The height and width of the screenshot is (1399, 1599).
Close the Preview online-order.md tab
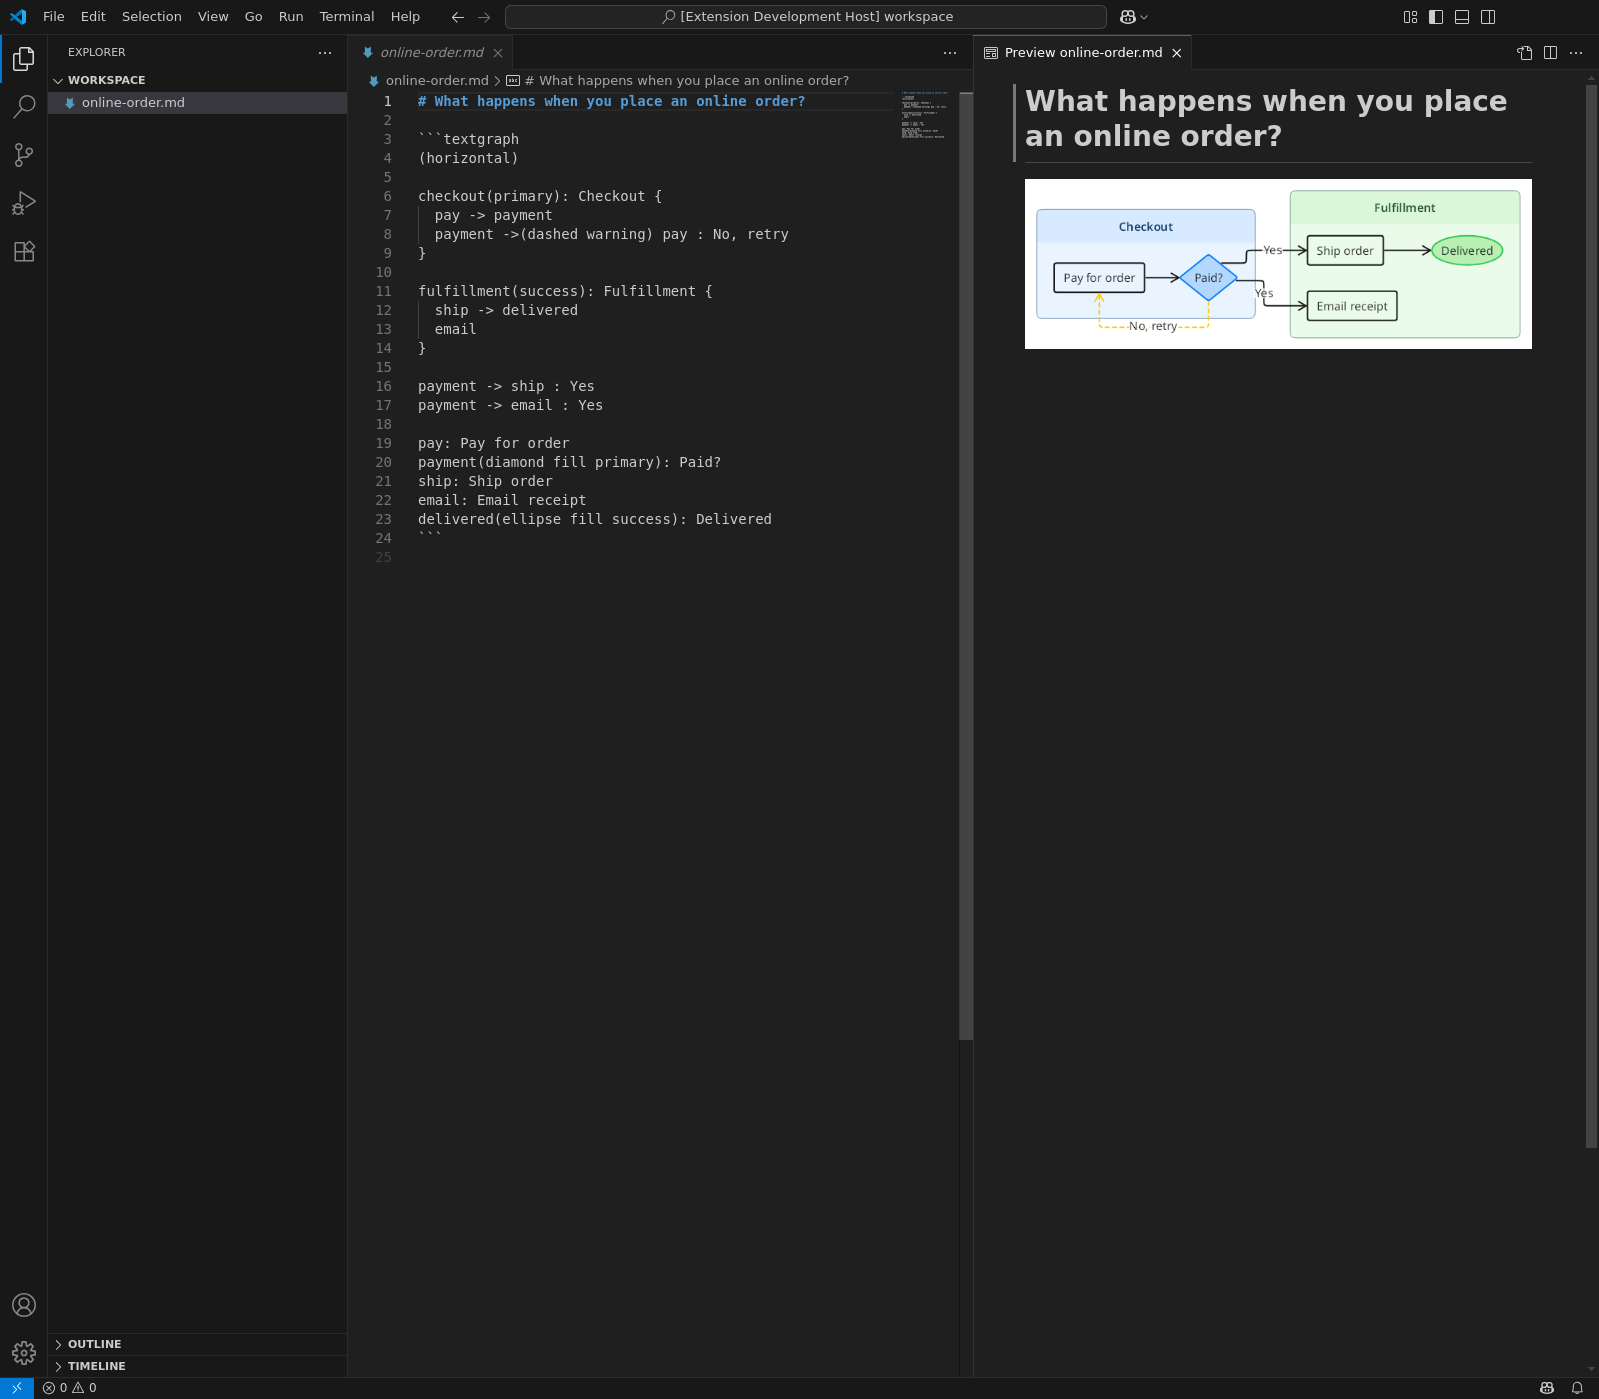[x=1177, y=53]
